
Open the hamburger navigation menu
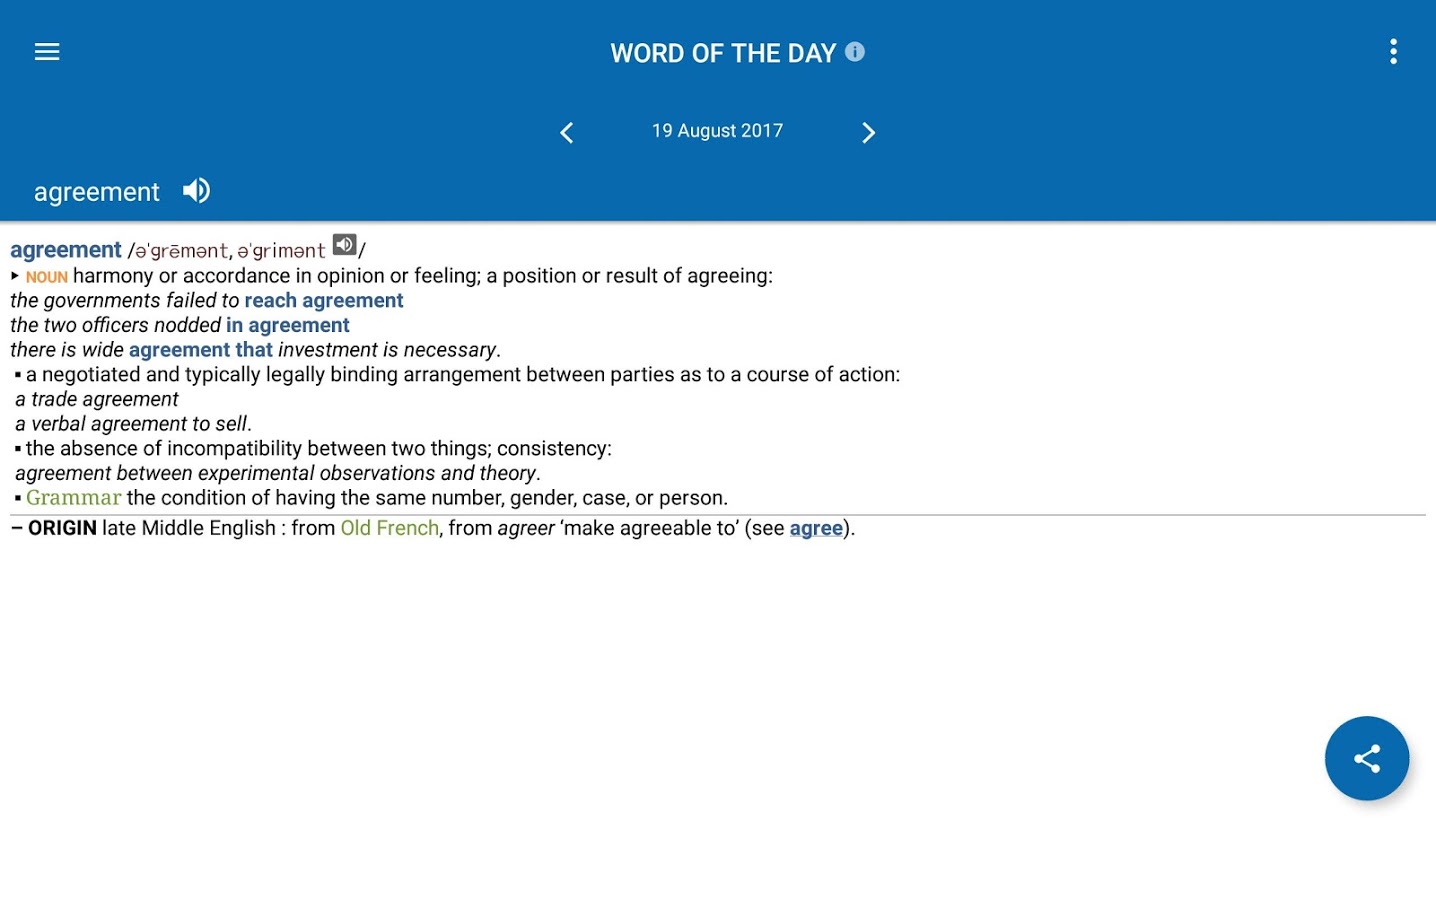(x=47, y=52)
